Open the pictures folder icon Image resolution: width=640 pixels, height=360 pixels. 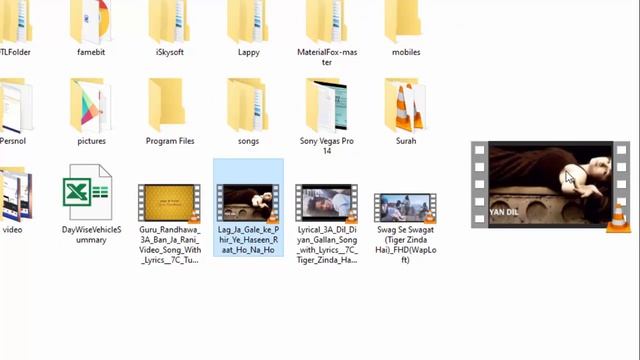click(91, 105)
